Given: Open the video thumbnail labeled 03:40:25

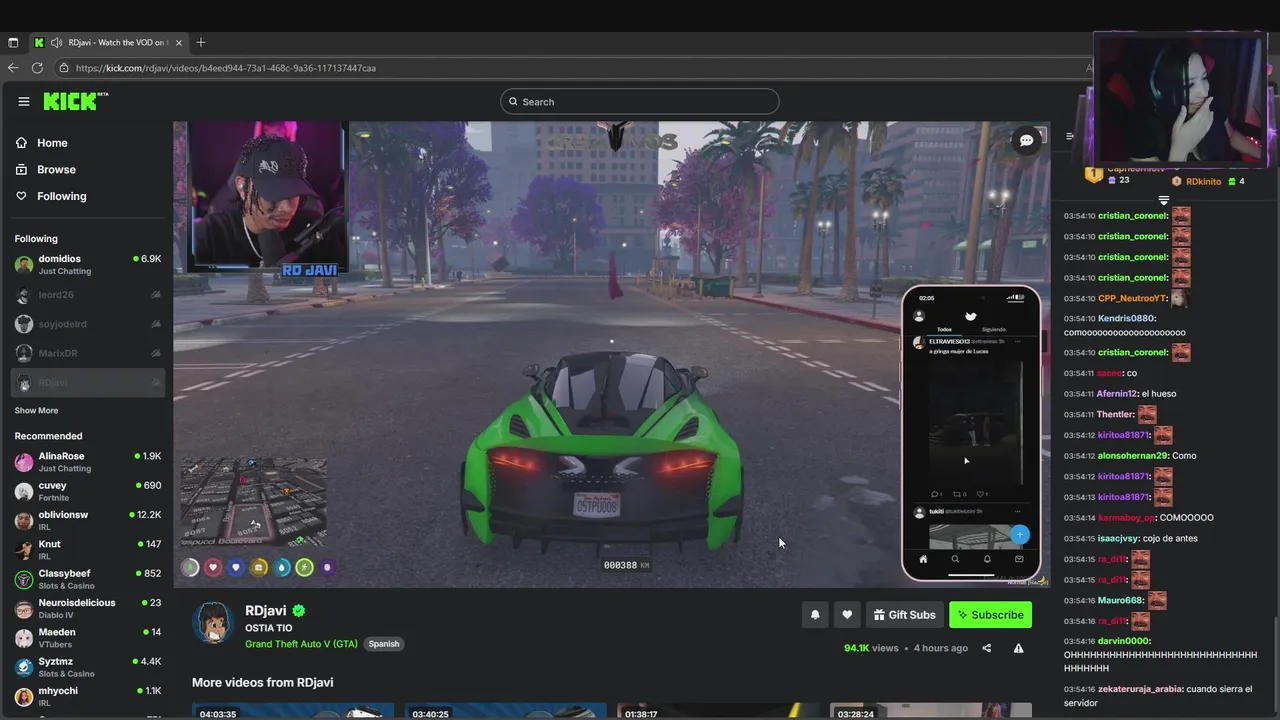Looking at the screenshot, I should (x=505, y=711).
